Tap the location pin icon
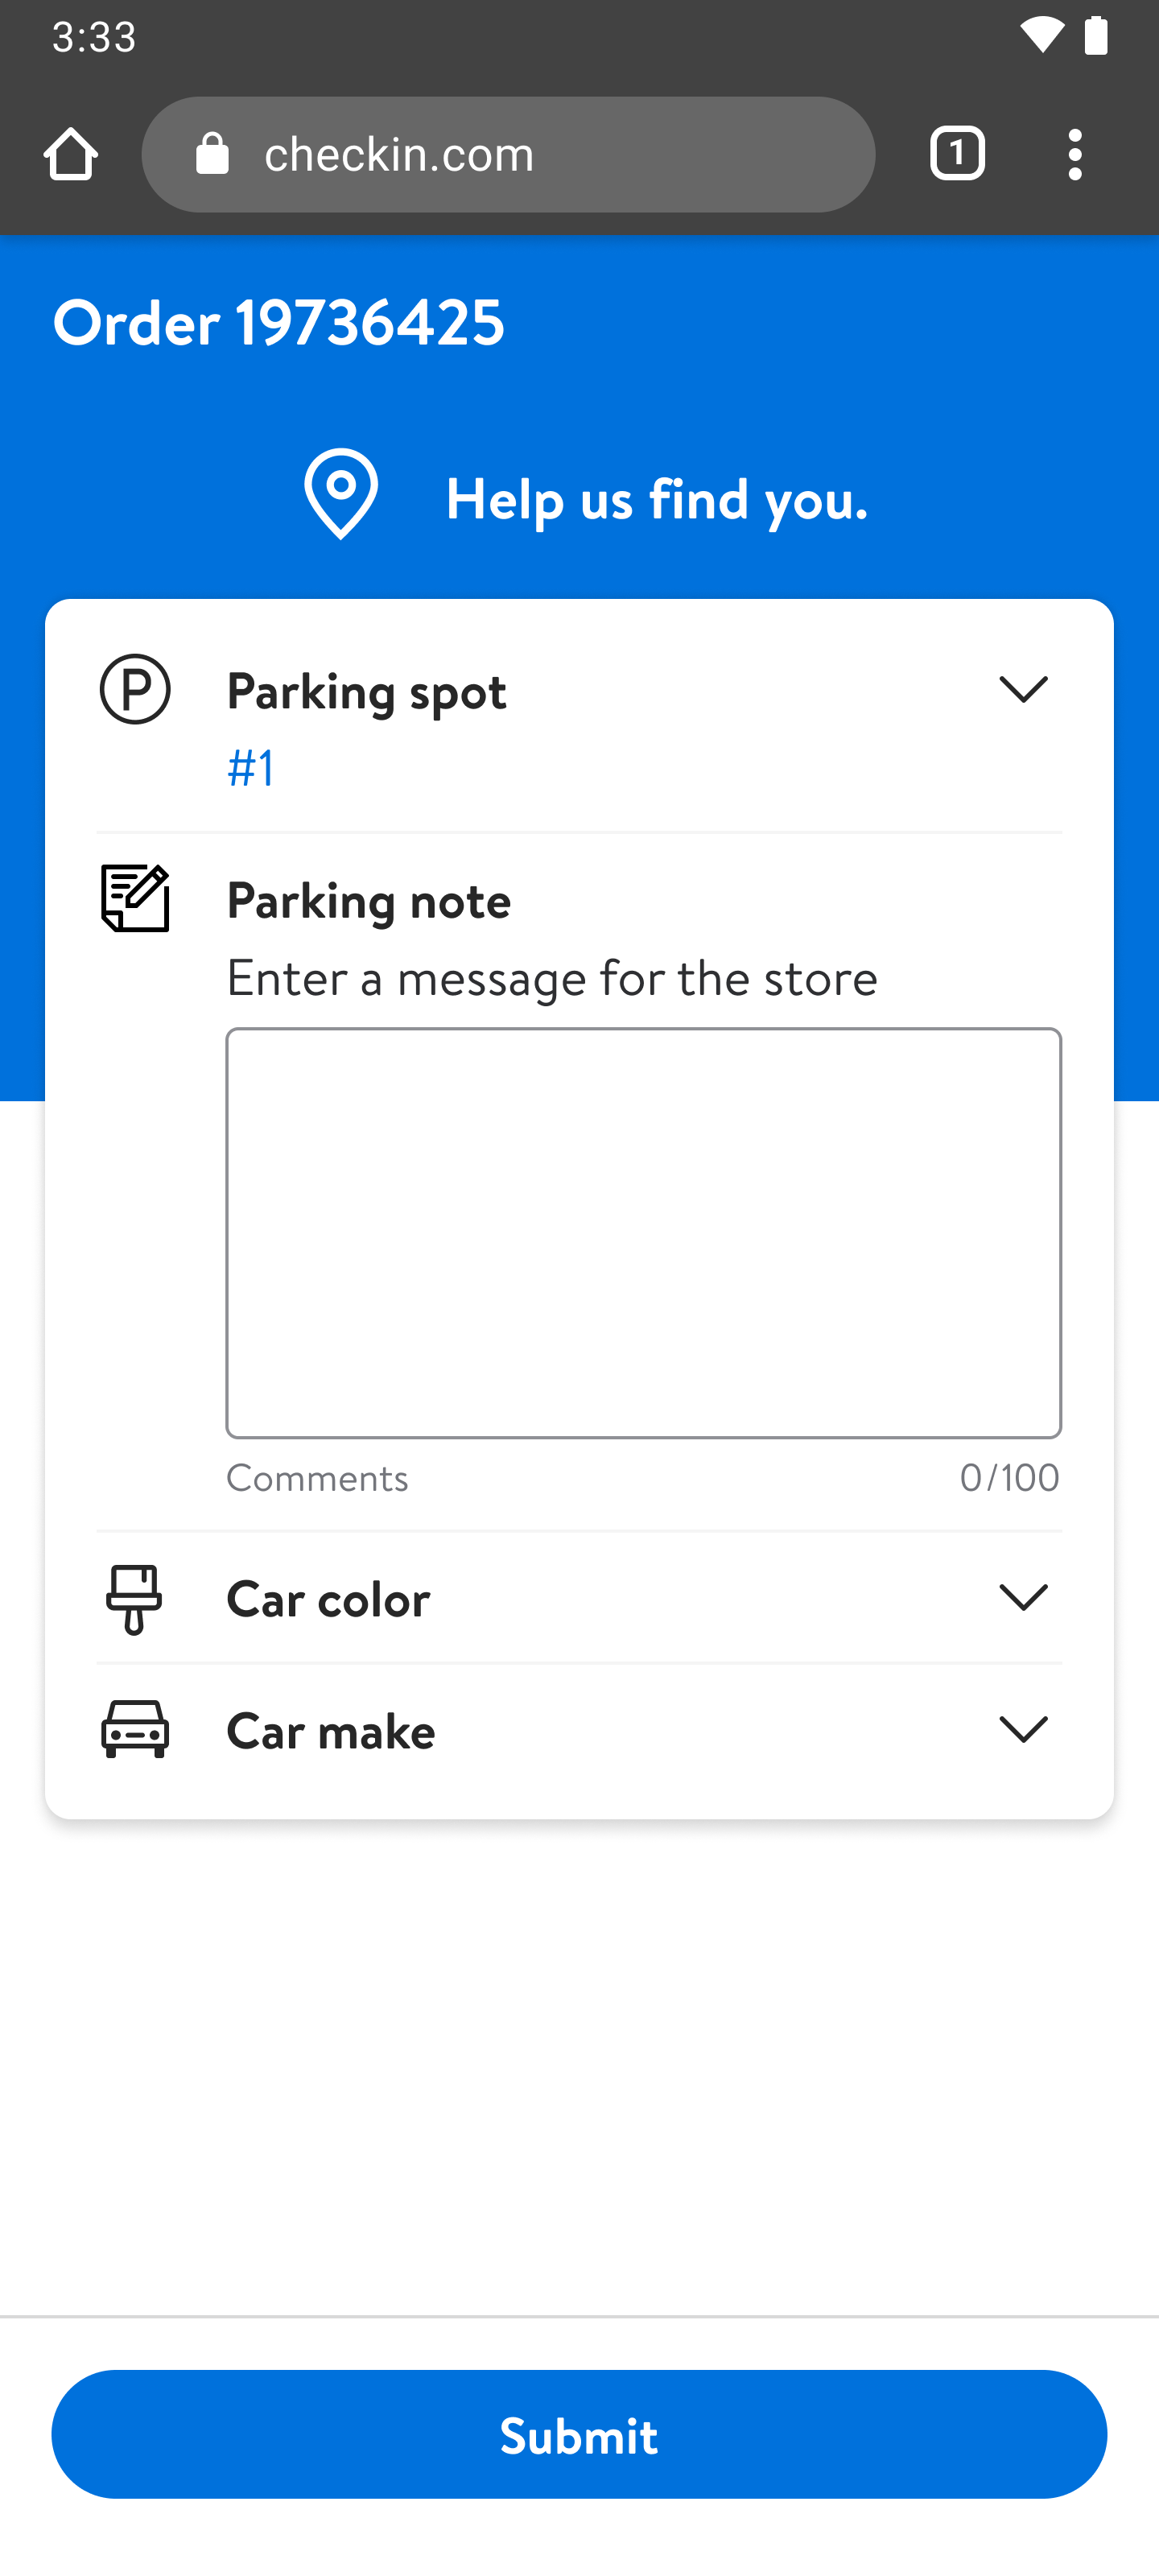The image size is (1159, 2576). click(x=341, y=494)
